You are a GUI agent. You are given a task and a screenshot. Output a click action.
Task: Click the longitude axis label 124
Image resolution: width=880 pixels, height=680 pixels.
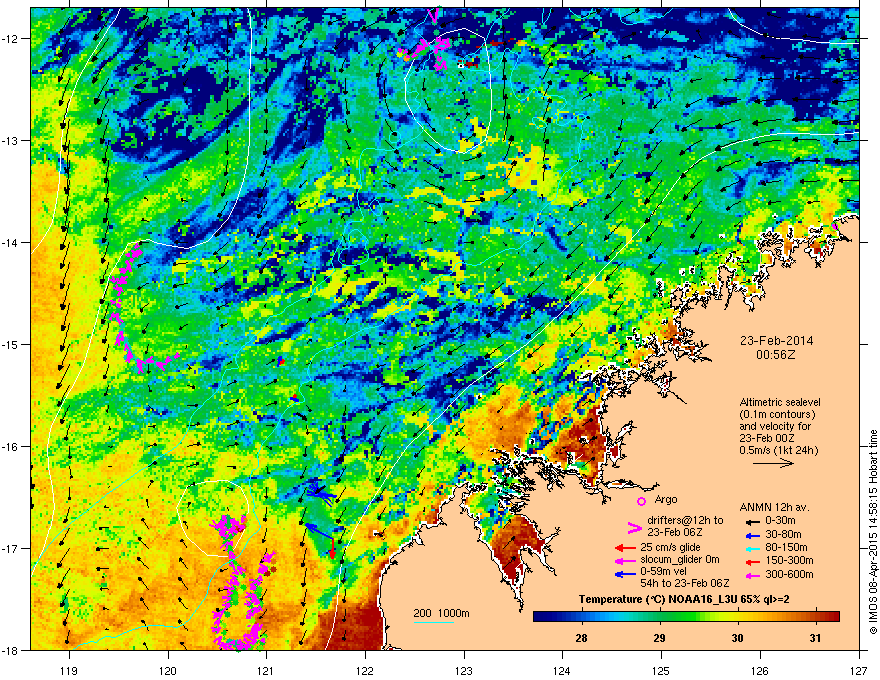click(562, 670)
